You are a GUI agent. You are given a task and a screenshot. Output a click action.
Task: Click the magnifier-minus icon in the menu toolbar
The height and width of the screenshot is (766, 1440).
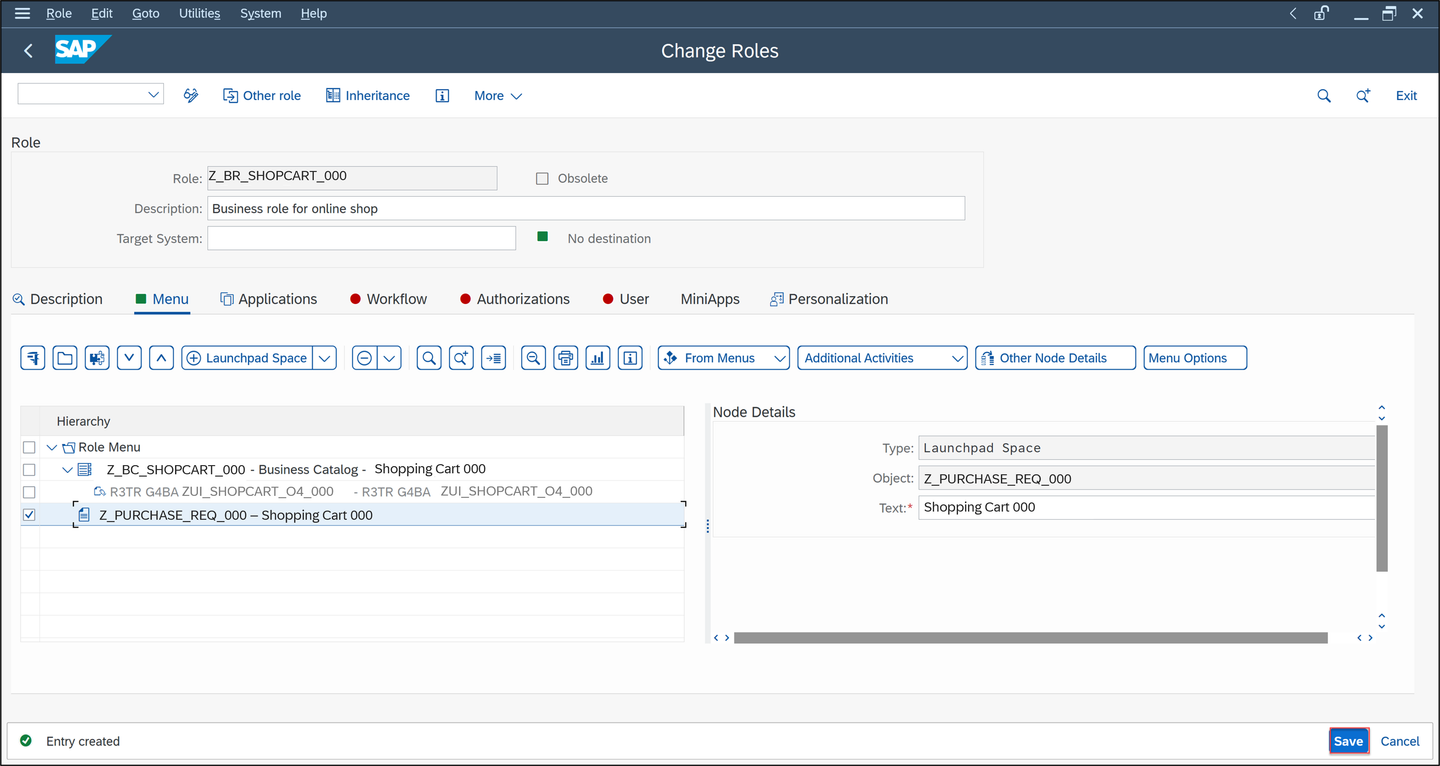point(534,358)
